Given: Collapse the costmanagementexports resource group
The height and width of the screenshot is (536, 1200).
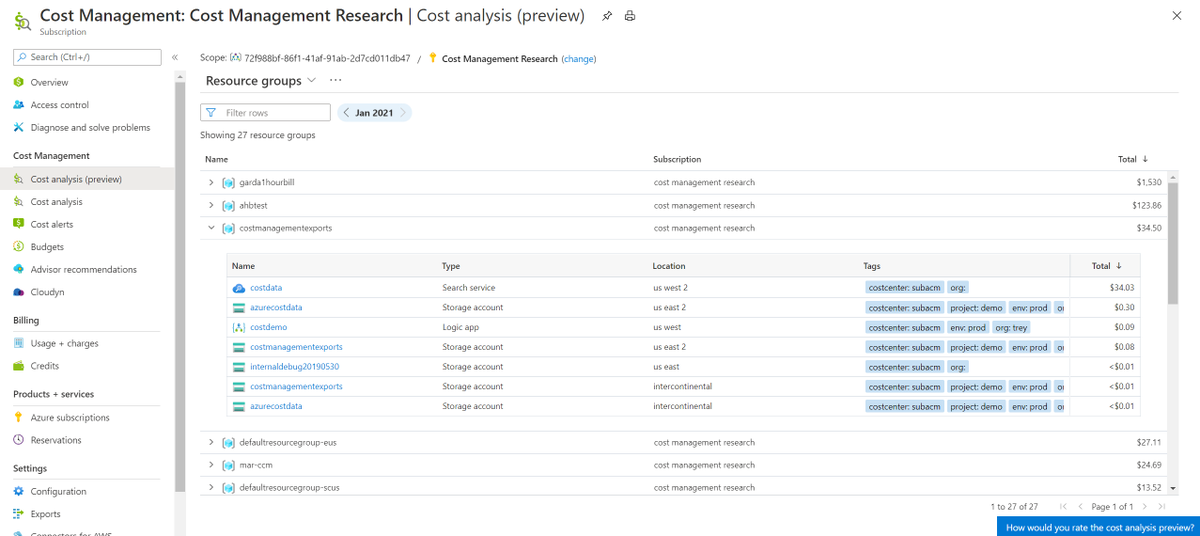Looking at the screenshot, I should [211, 228].
